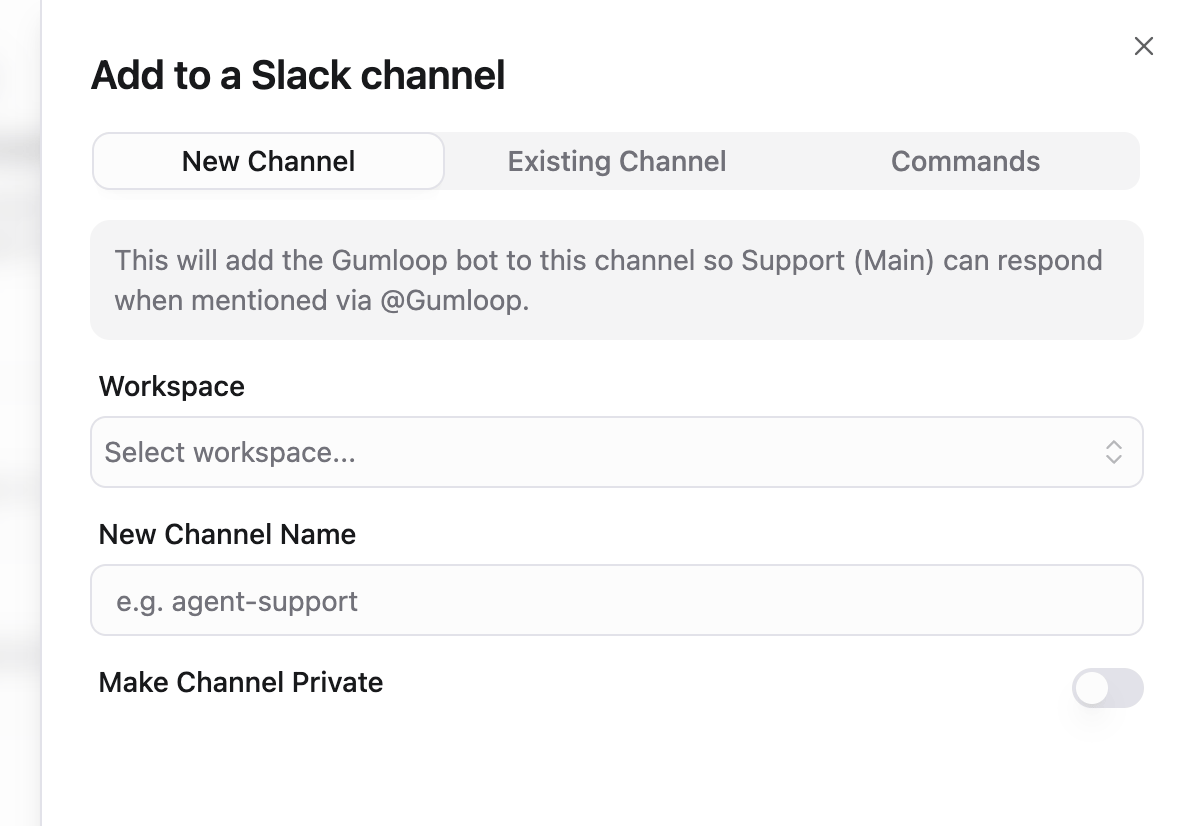Click the Workspace field label

[172, 386]
